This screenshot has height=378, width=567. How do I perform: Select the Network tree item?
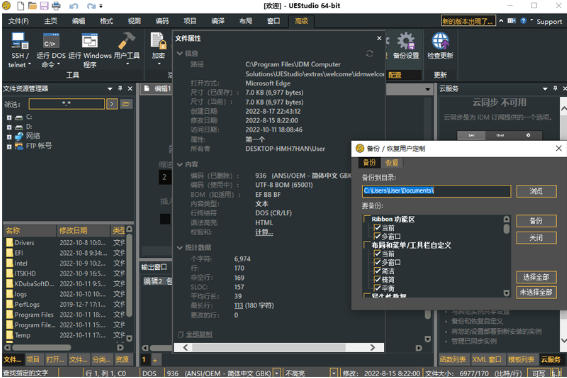(x=28, y=136)
